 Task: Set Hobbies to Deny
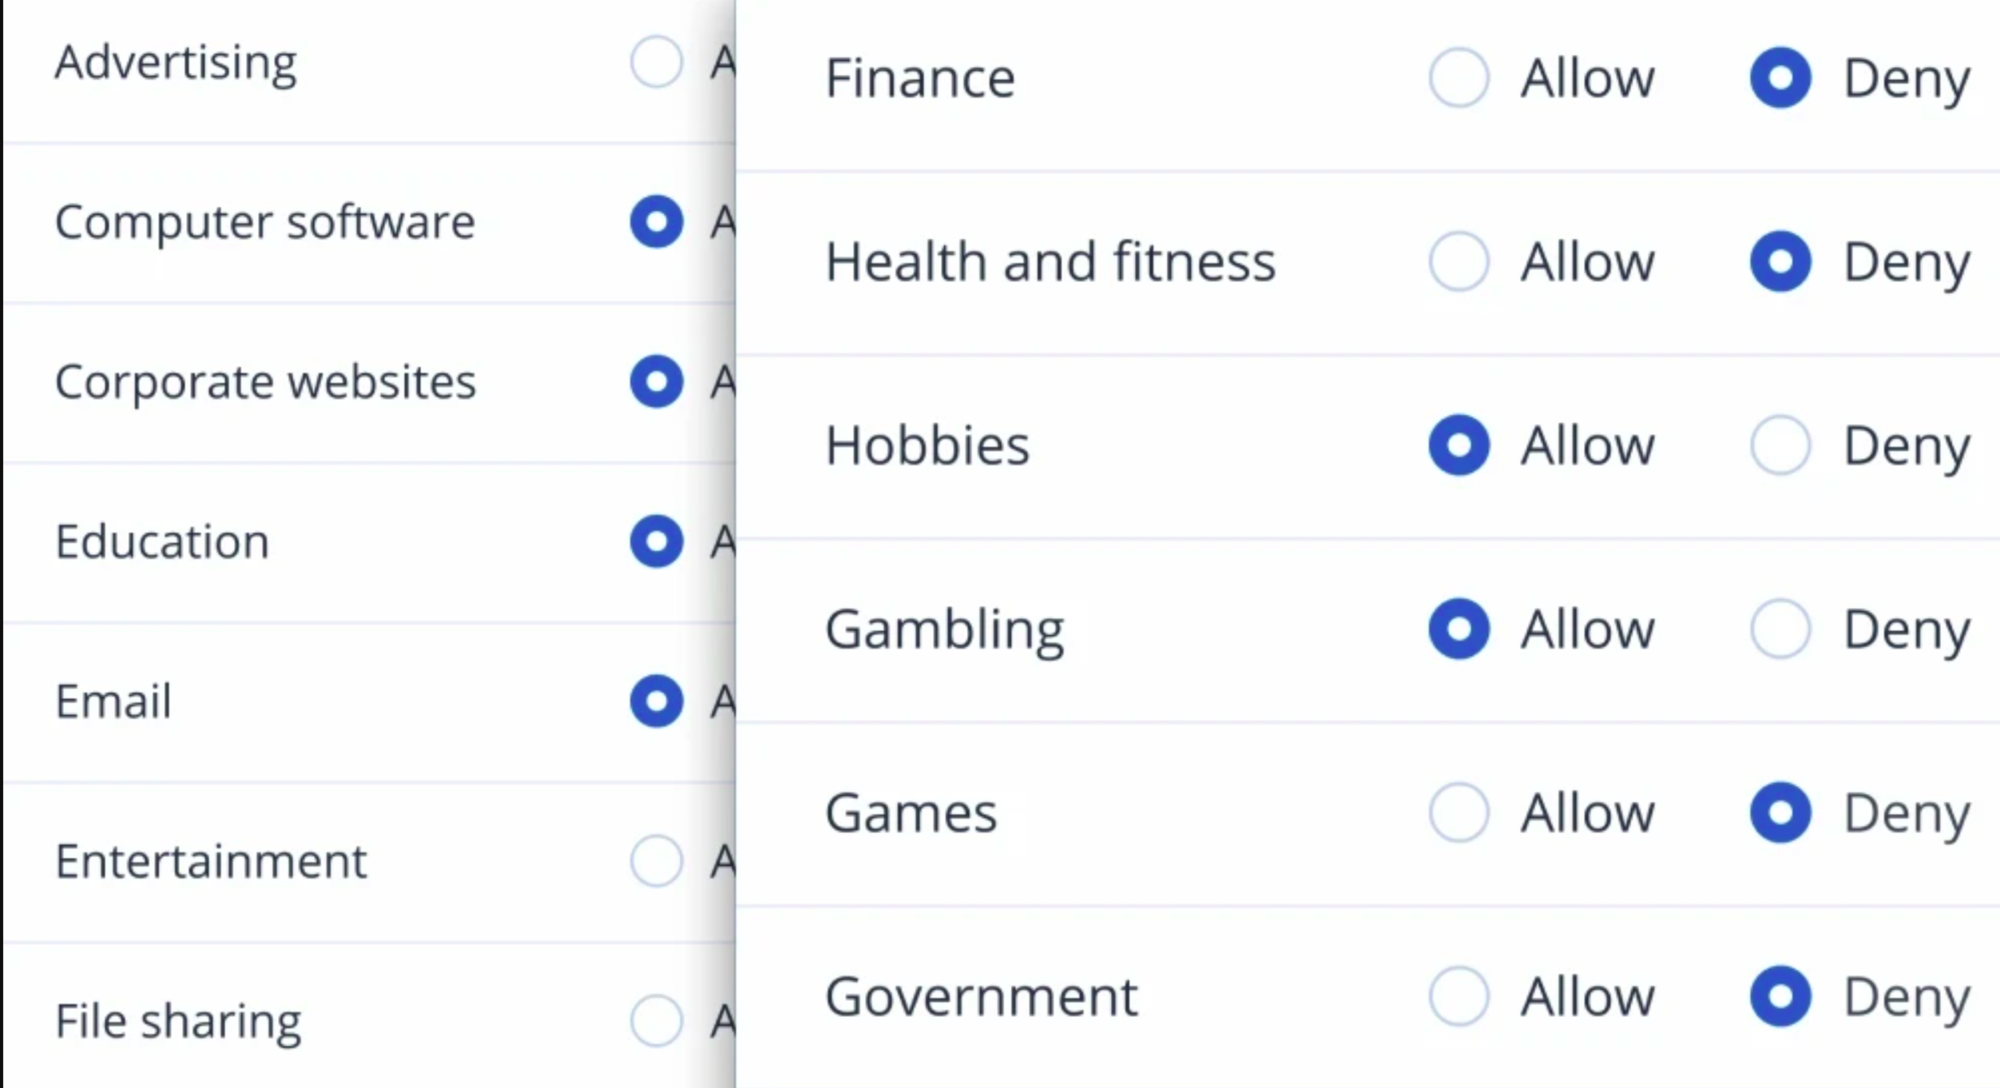click(x=1780, y=445)
